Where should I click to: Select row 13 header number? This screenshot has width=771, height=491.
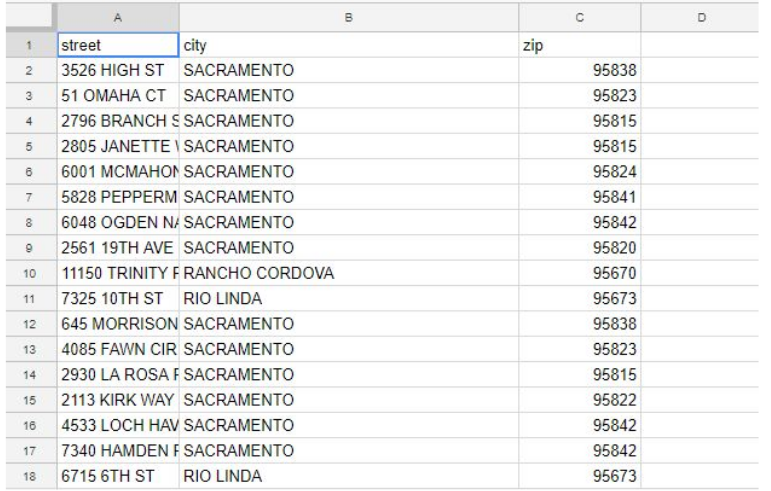tap(30, 349)
